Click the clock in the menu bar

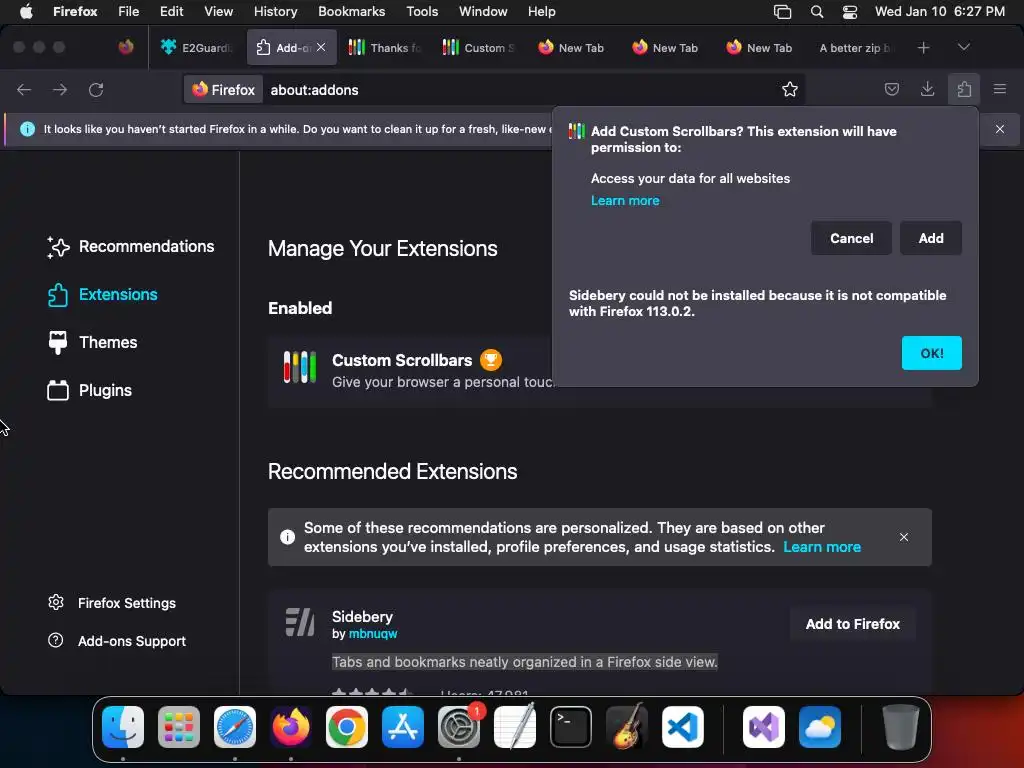point(940,11)
